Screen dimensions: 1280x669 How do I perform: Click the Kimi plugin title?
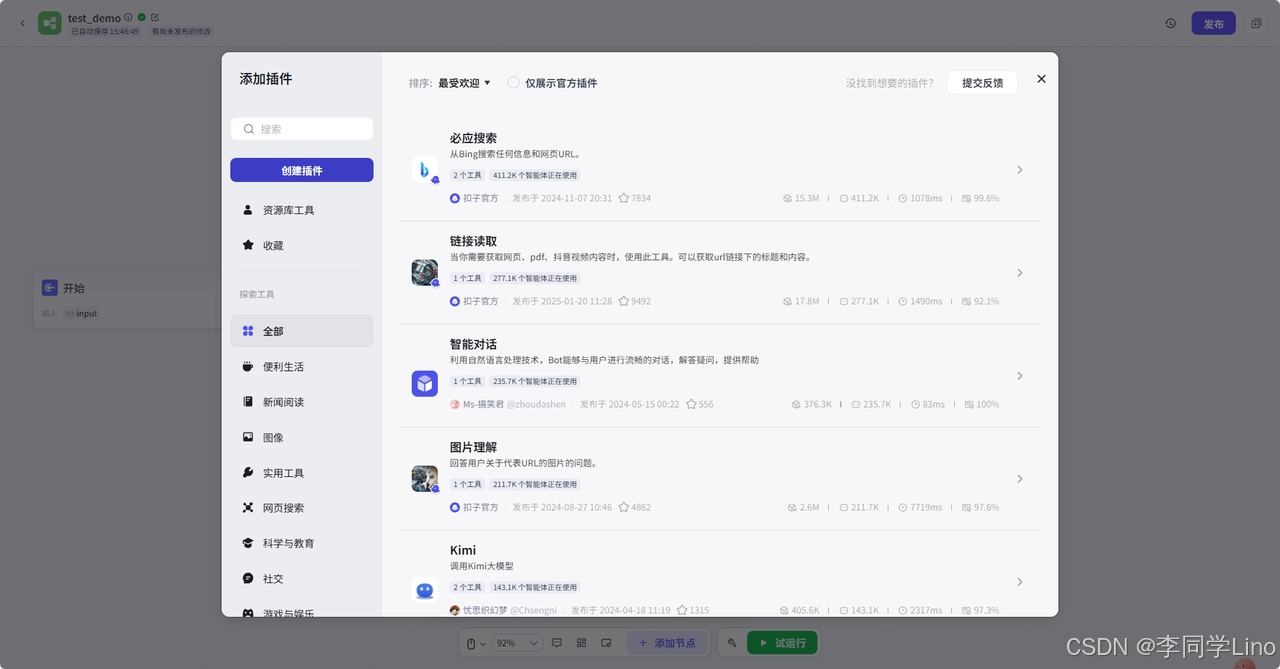[x=463, y=550]
